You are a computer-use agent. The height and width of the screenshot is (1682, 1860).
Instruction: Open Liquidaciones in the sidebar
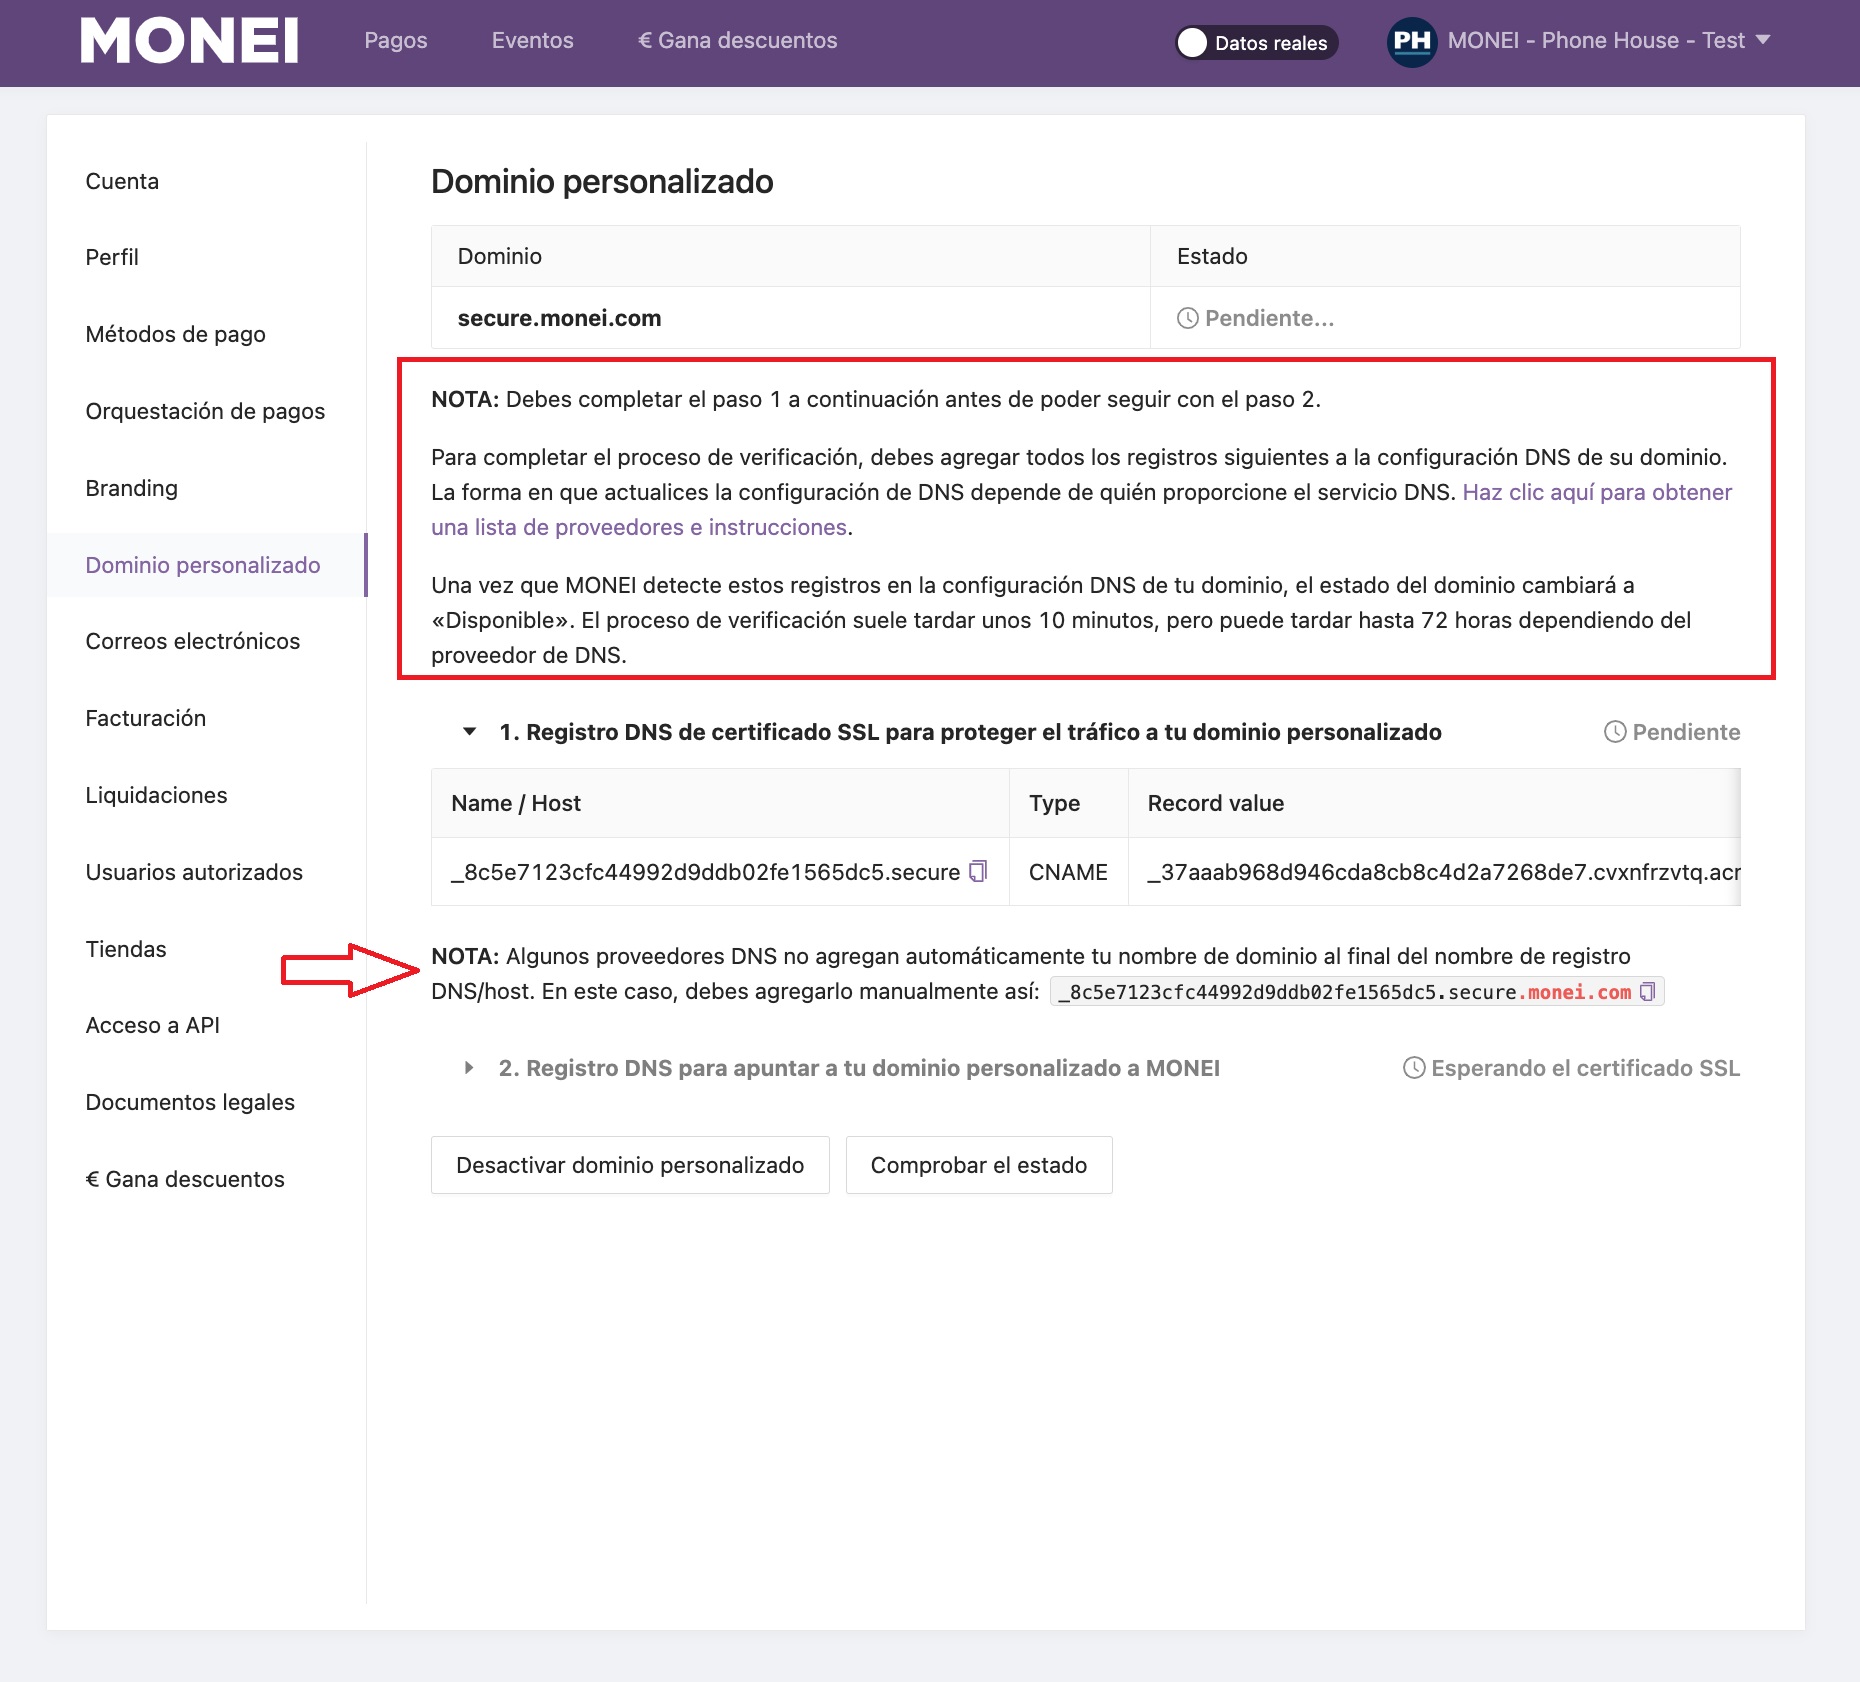tap(156, 795)
